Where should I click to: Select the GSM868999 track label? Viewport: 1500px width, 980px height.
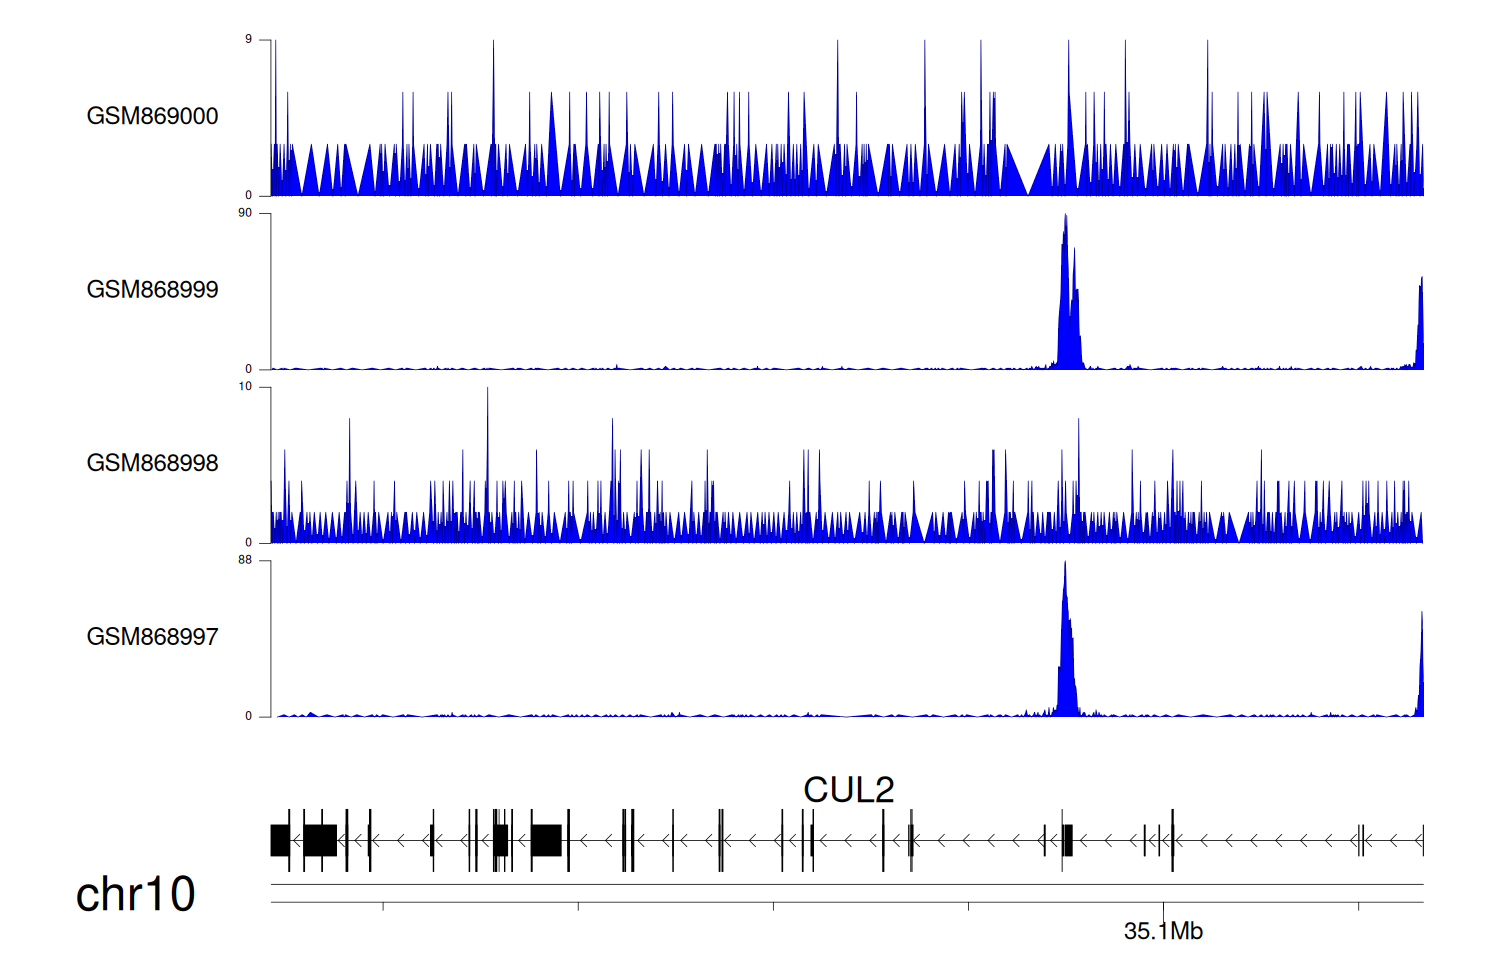pos(152,289)
